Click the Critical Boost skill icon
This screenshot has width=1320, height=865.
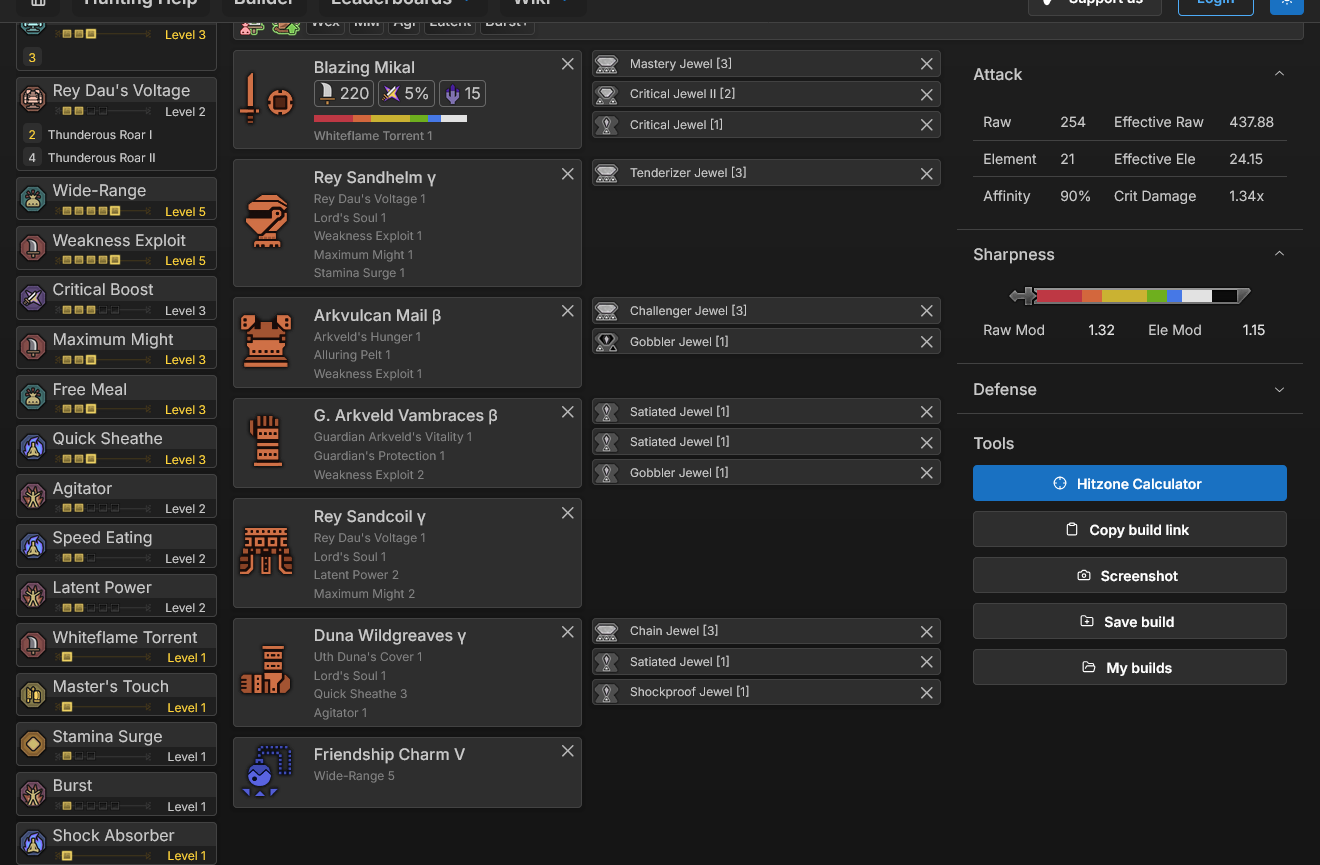click(33, 298)
